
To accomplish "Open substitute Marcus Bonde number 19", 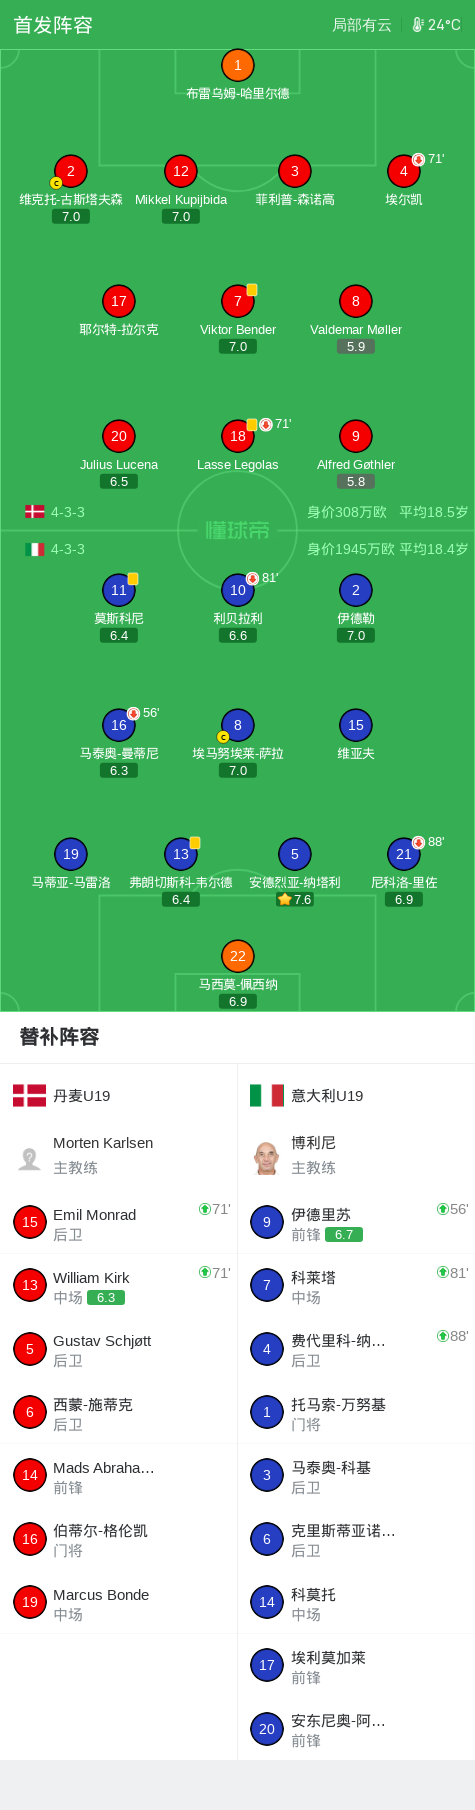I will click(x=118, y=1602).
